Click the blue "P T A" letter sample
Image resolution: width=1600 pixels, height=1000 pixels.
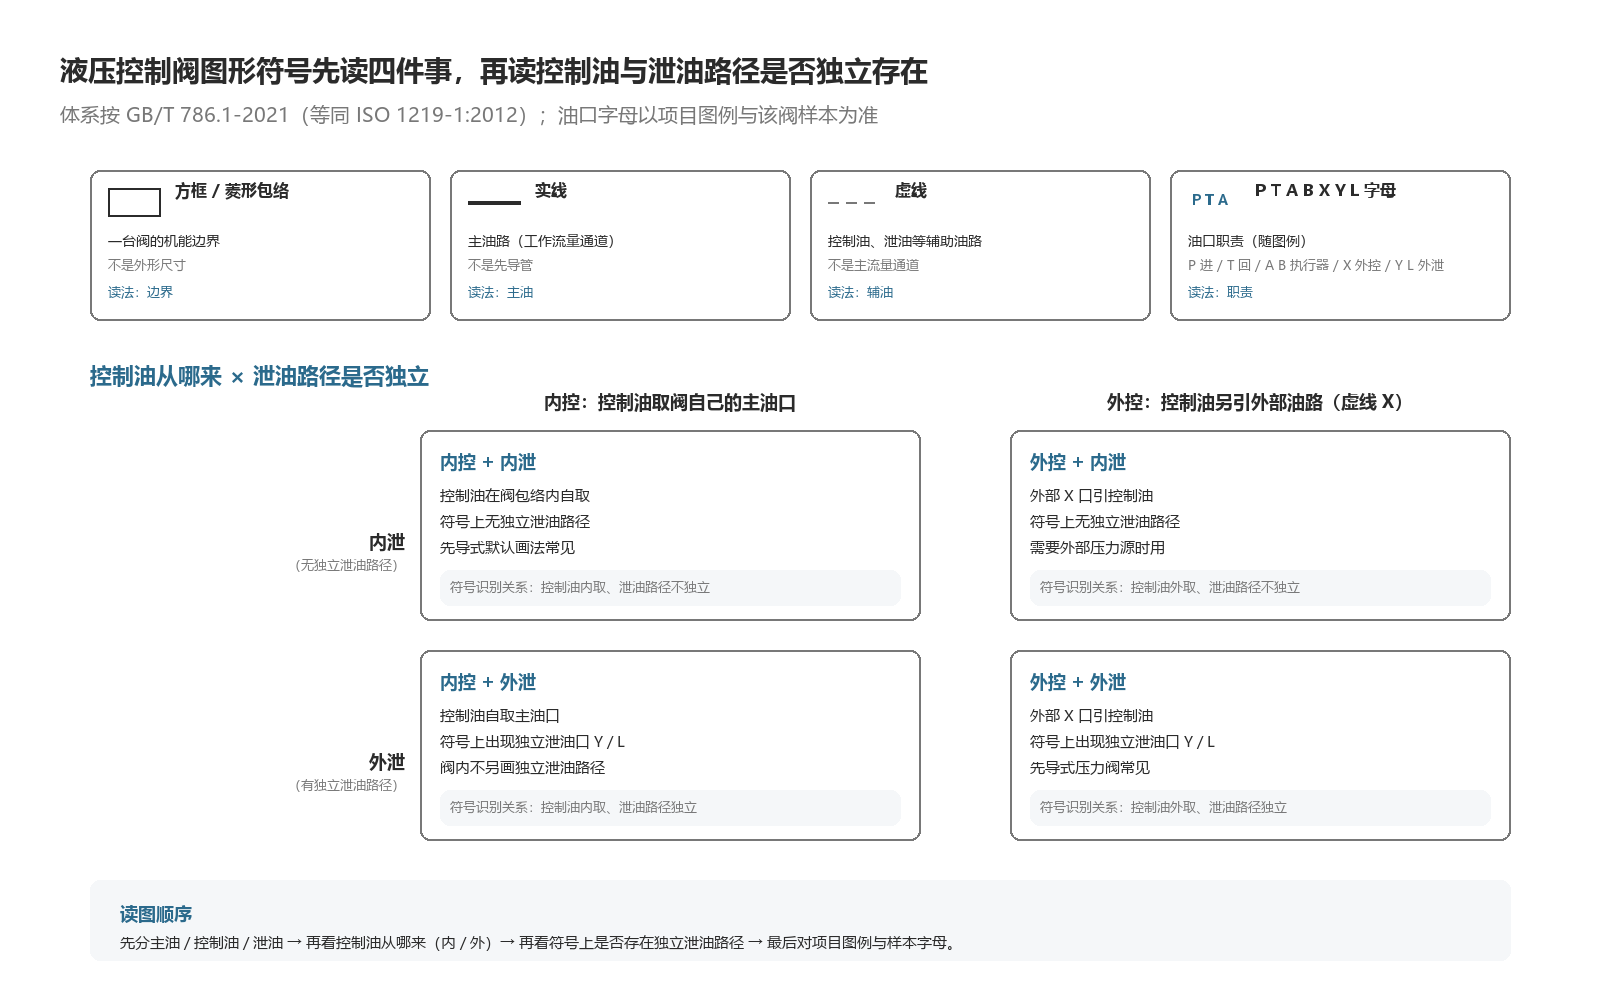coord(1210,200)
